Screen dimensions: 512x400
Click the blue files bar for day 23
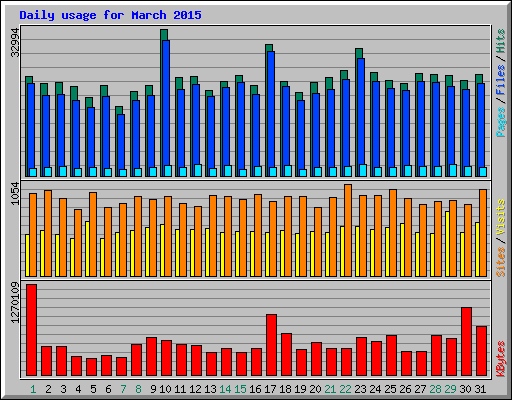coord(361,111)
